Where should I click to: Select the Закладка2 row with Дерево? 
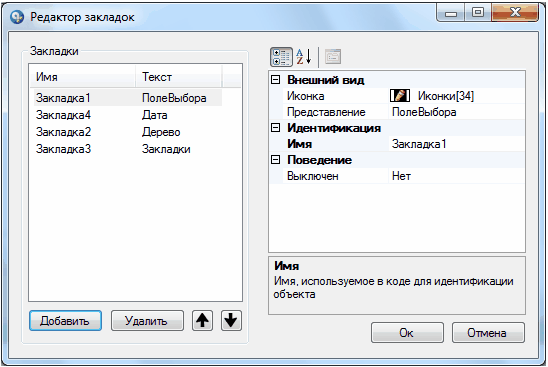click(x=128, y=132)
